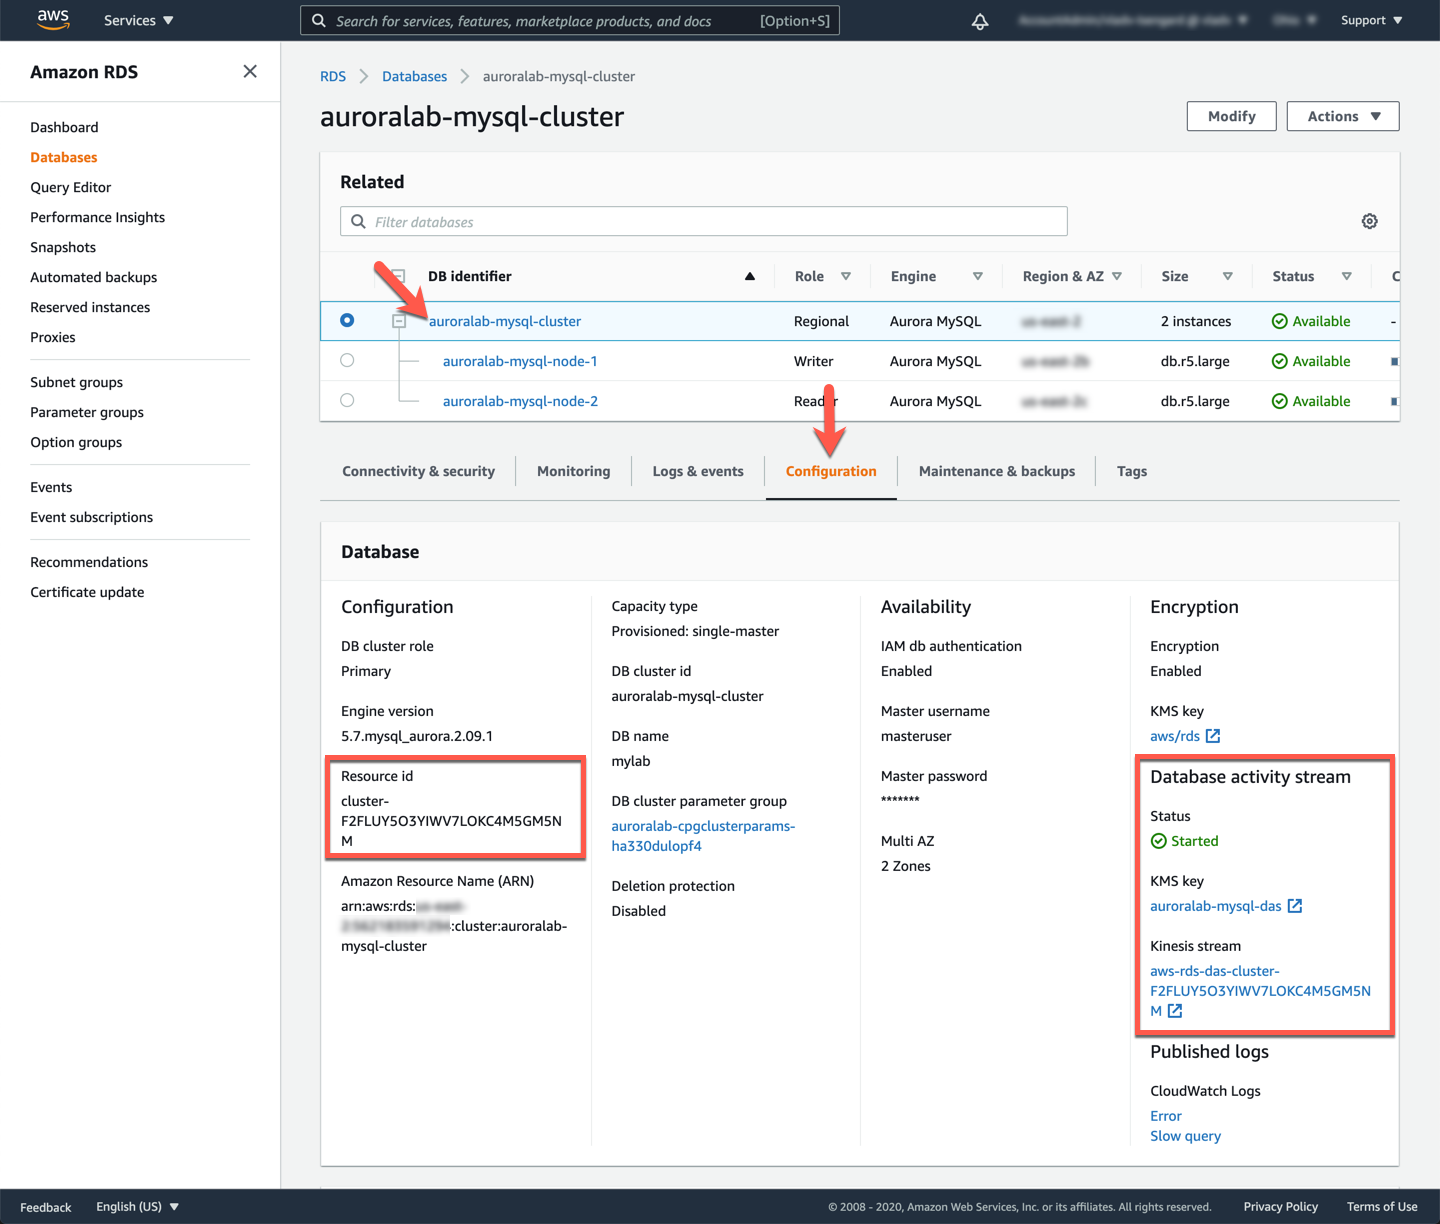Open the Kinesis stream external link icon
Viewport: 1440px width, 1224px height.
1174,1011
